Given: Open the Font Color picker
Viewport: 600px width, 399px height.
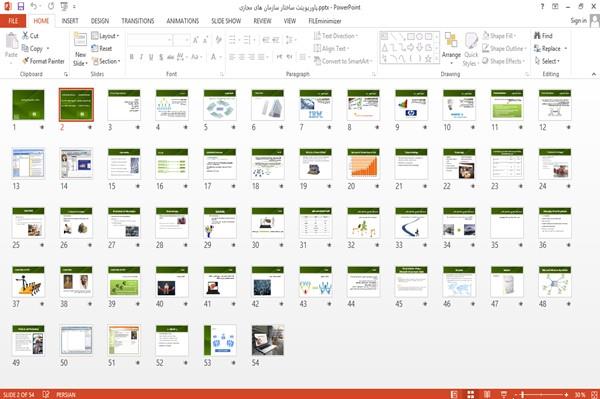Looking at the screenshot, I should point(216,57).
